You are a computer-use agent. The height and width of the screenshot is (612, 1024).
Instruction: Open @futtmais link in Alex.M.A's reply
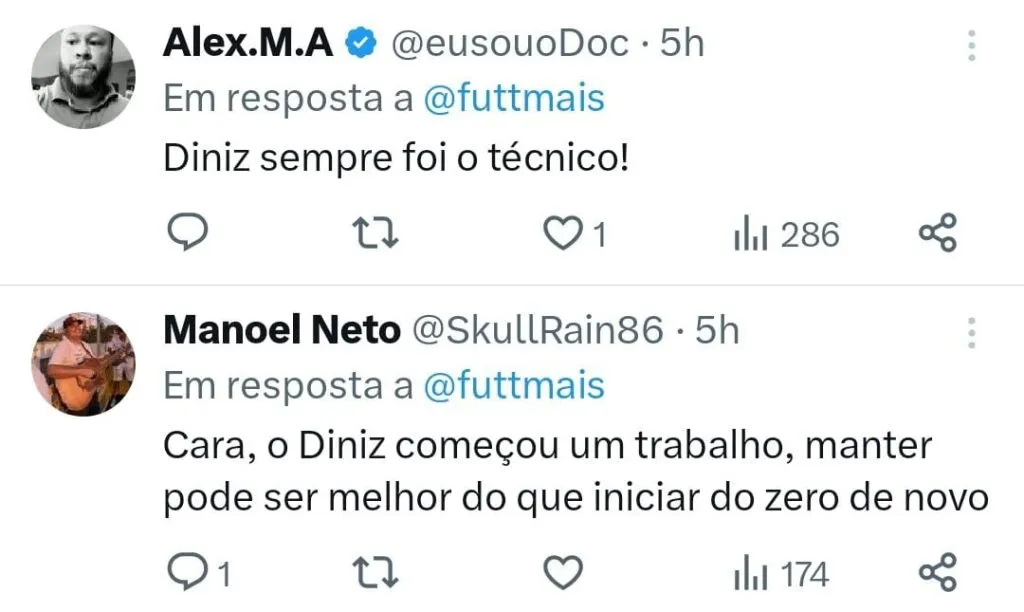514,99
